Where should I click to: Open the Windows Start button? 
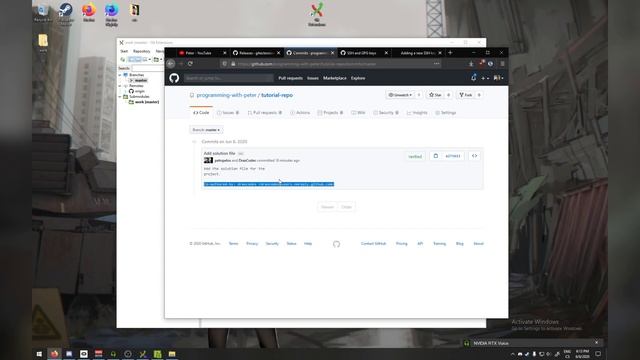39,354
